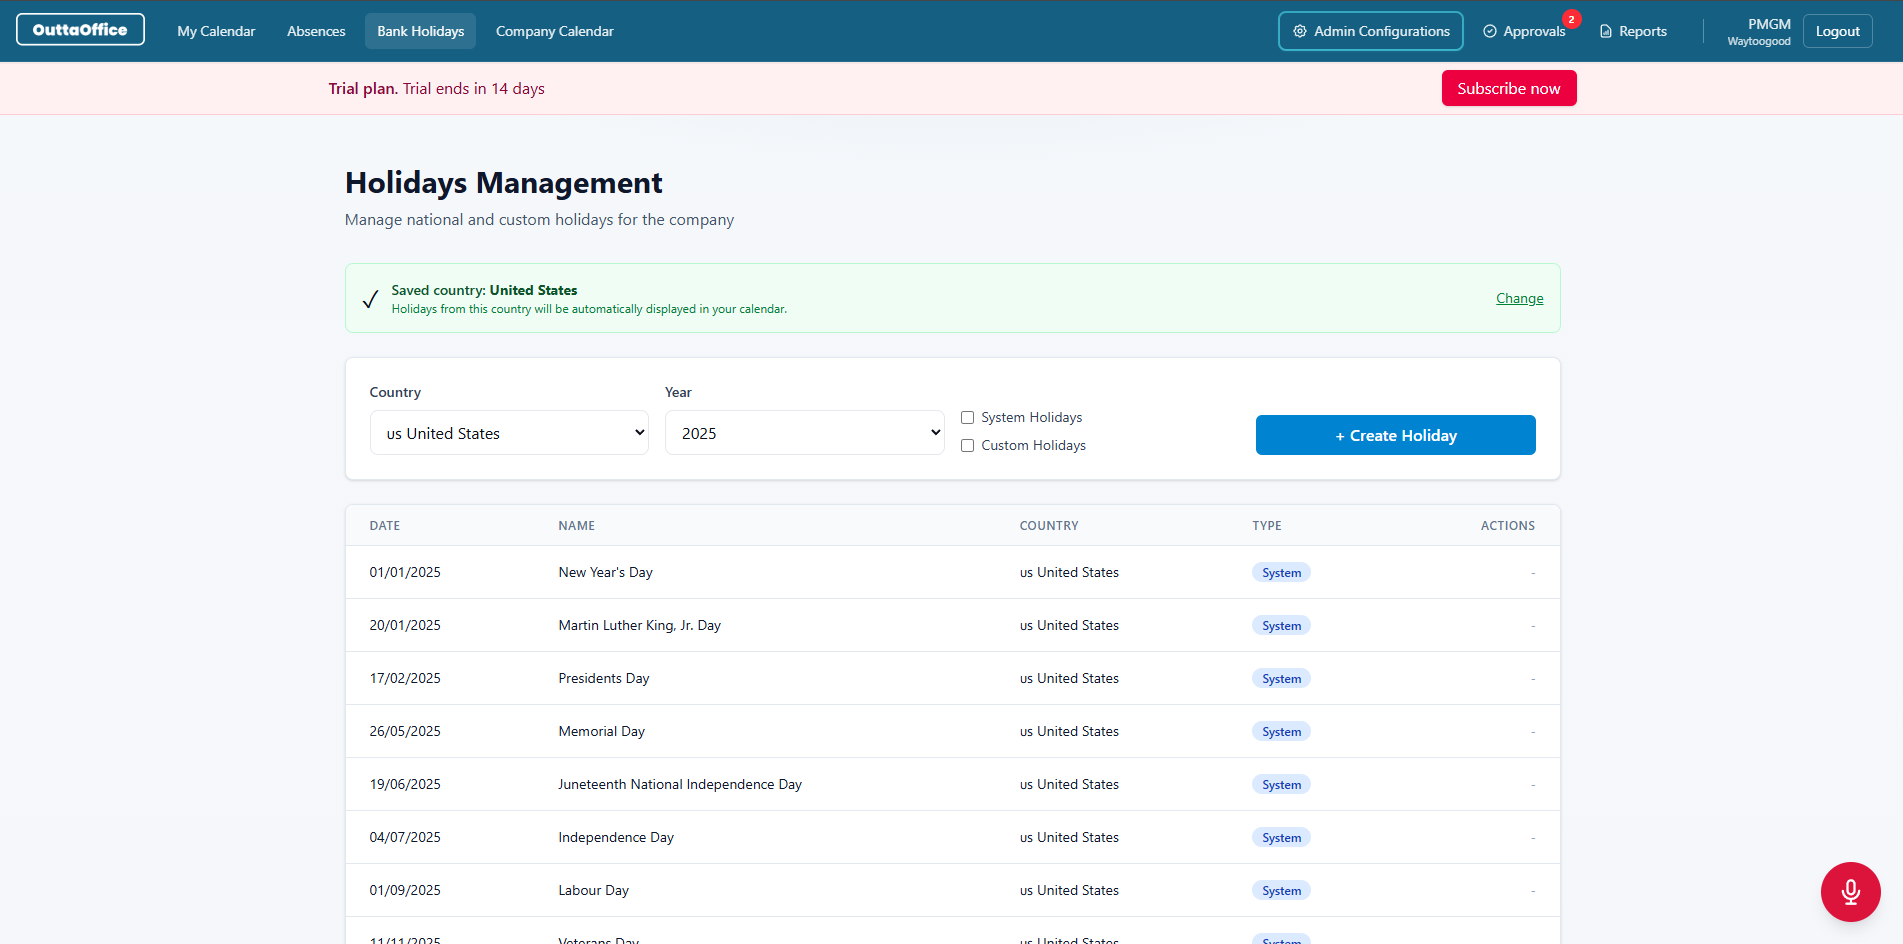Click the date 04/07/2025
Image resolution: width=1903 pixels, height=944 pixels.
pyautogui.click(x=405, y=837)
